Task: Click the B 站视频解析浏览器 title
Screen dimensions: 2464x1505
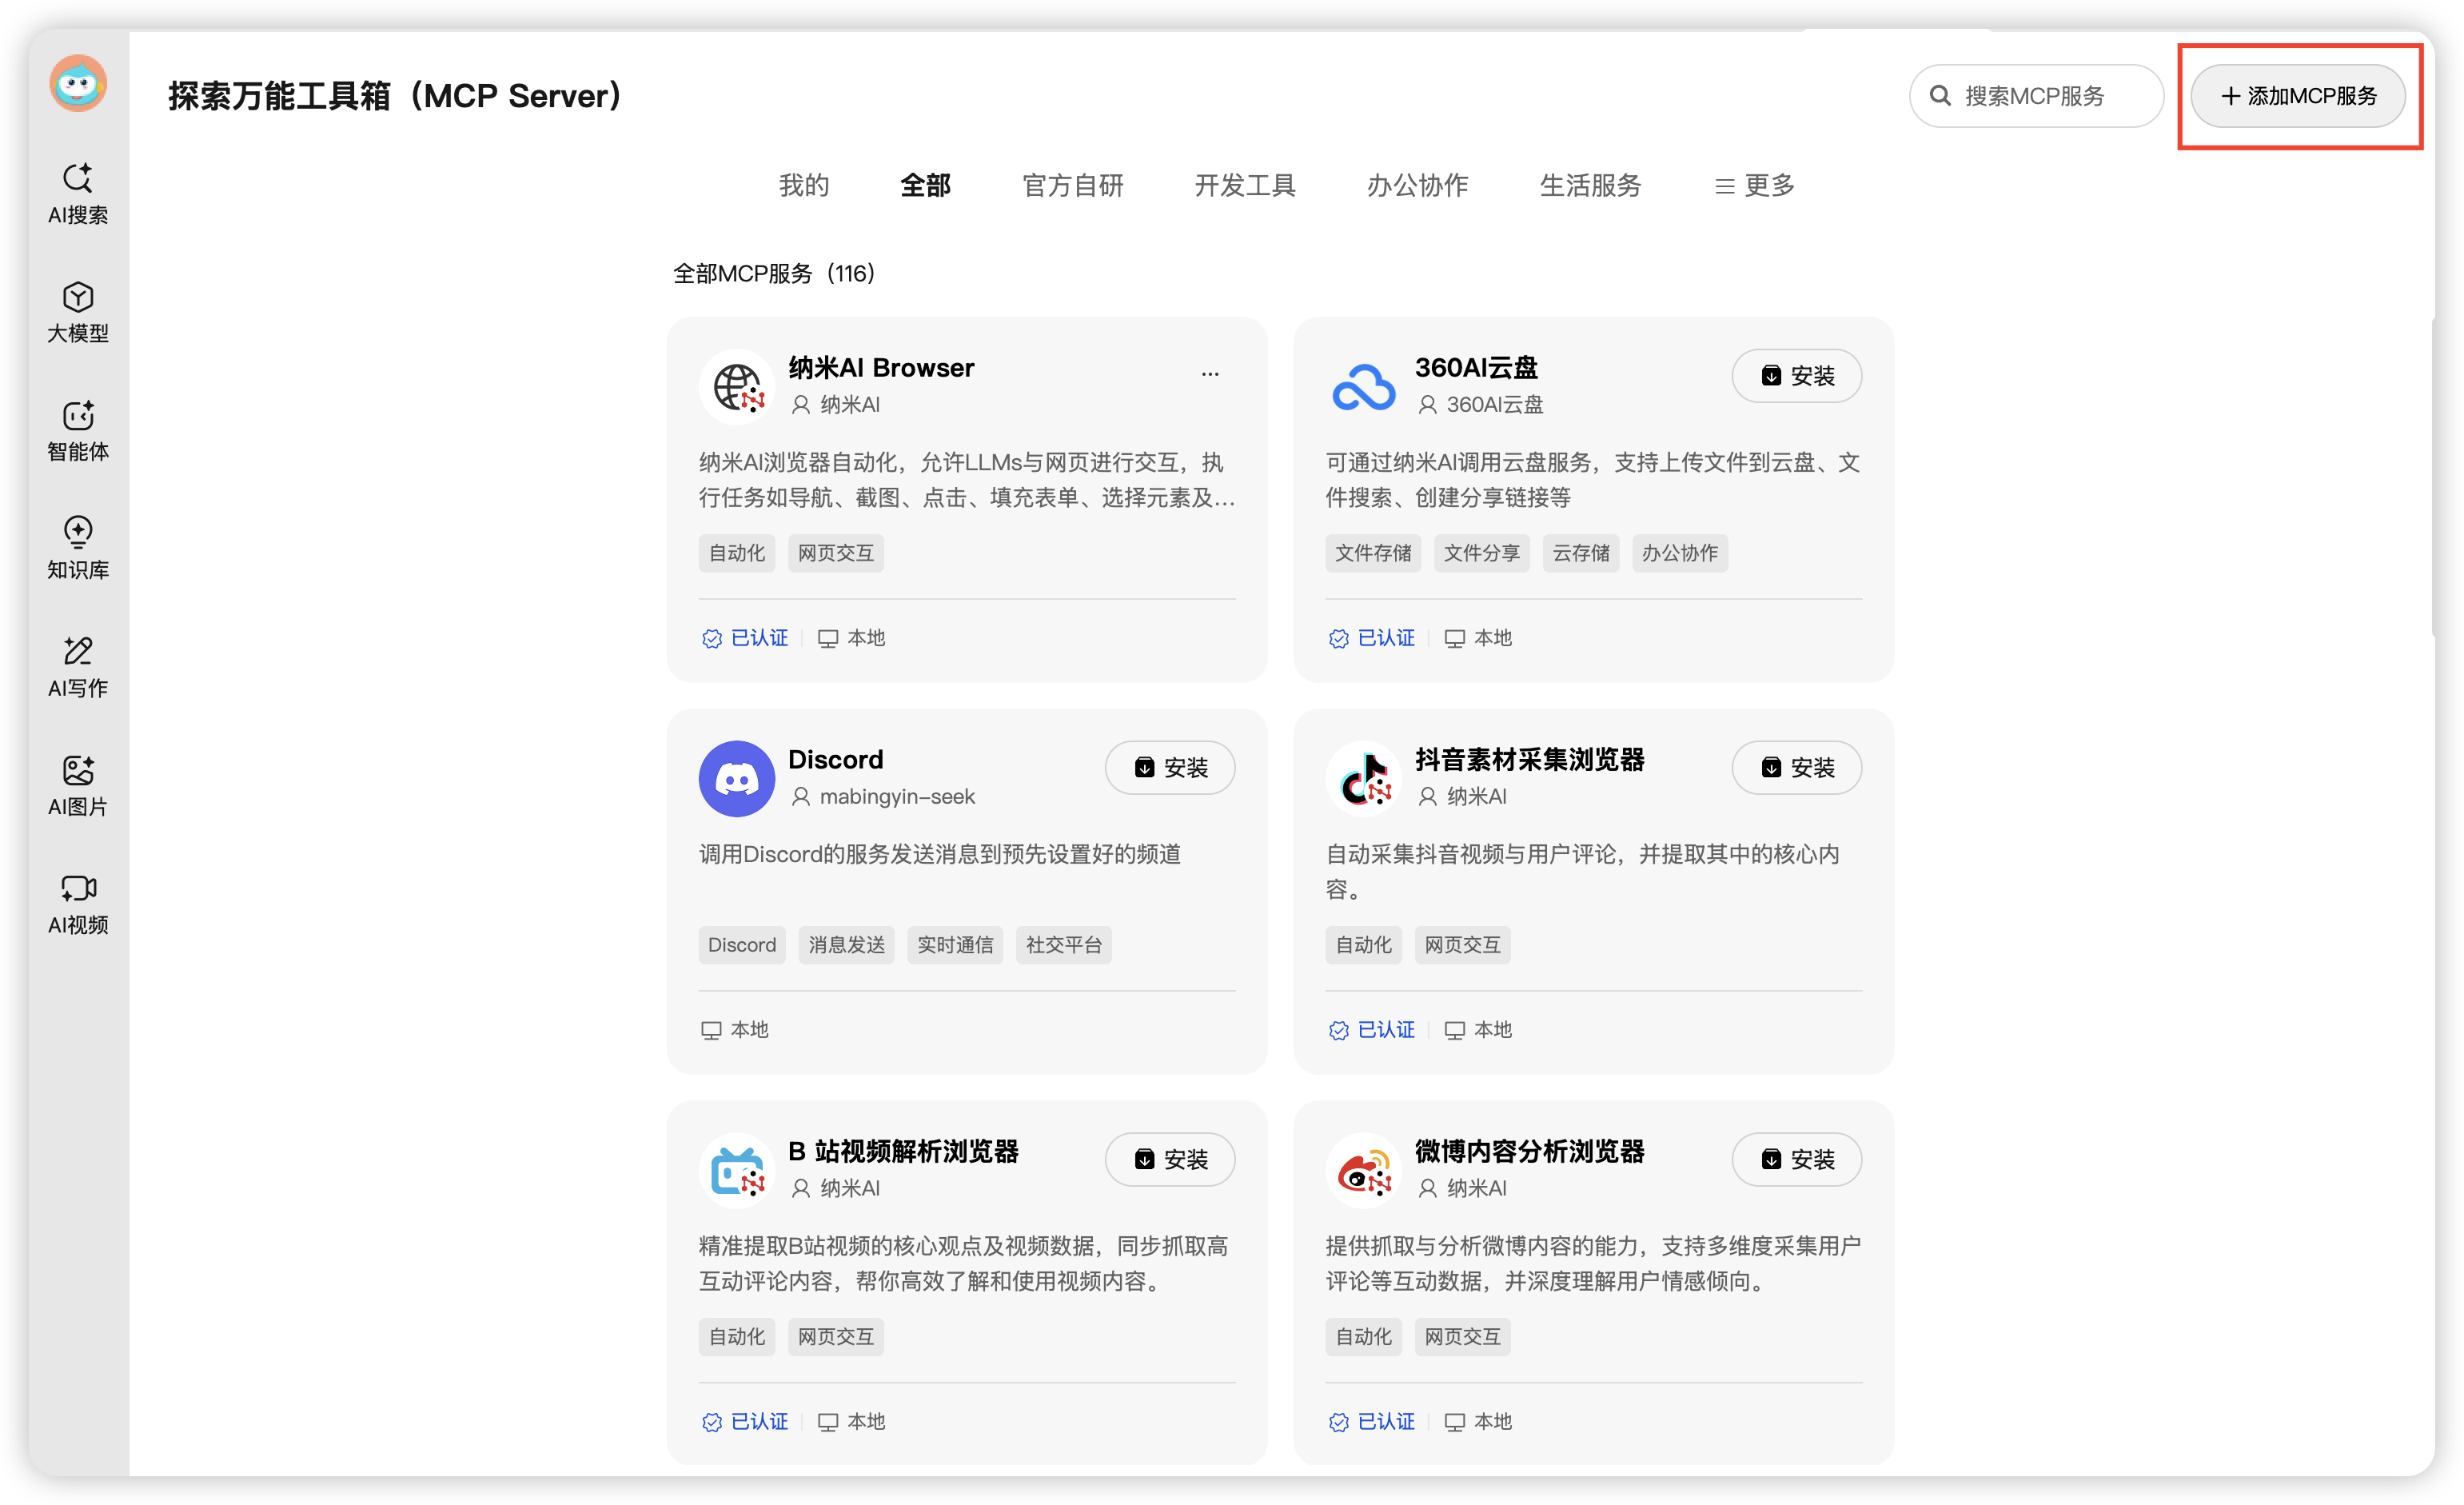Action: click(x=903, y=1152)
